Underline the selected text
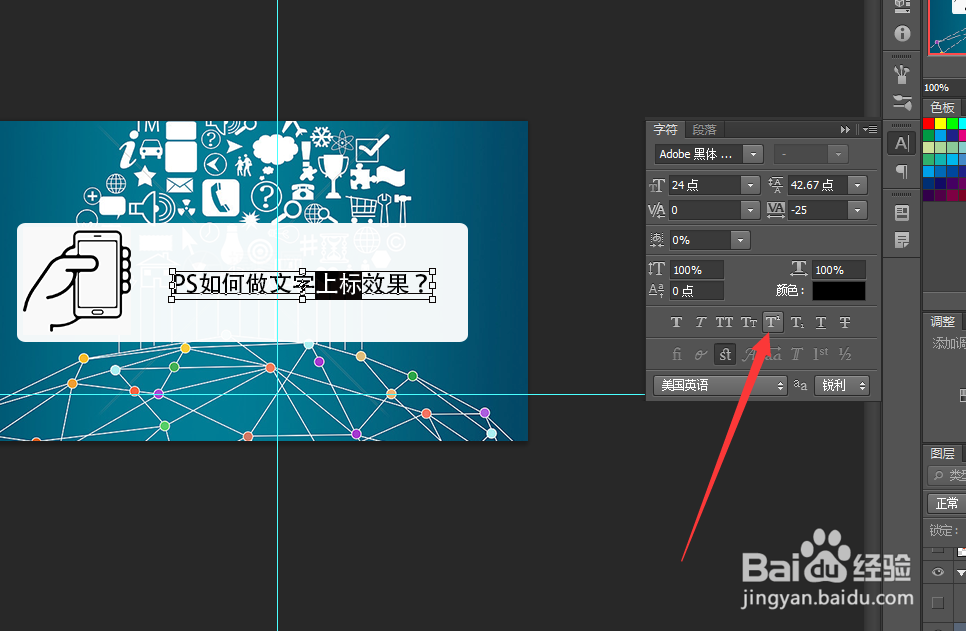This screenshot has width=966, height=631. pos(821,322)
